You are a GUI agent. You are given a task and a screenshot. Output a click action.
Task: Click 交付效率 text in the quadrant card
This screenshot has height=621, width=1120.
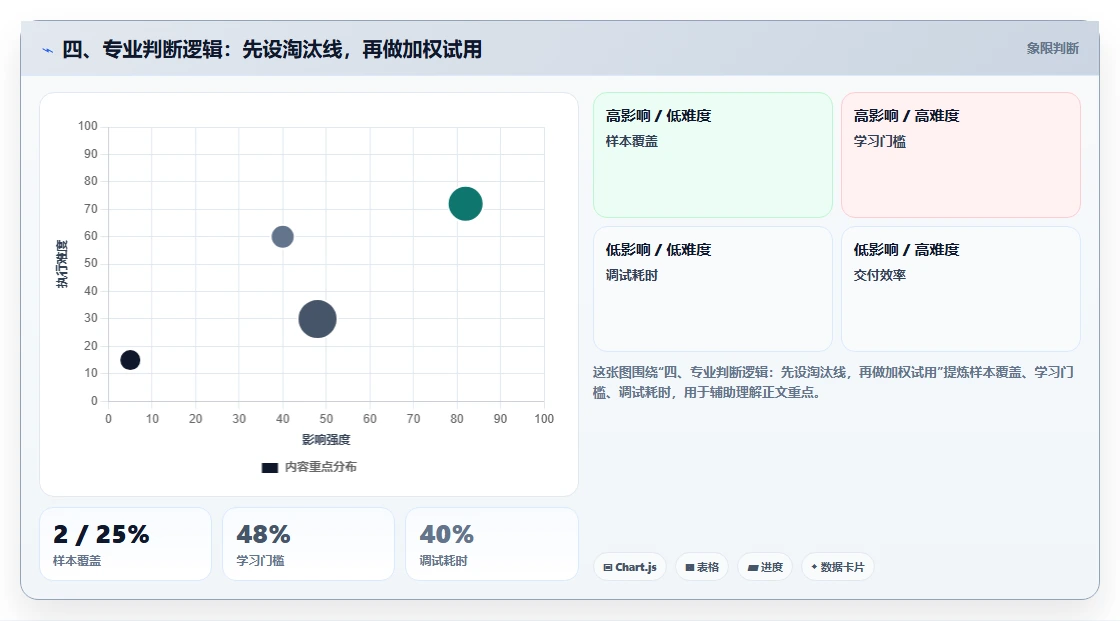(x=879, y=275)
